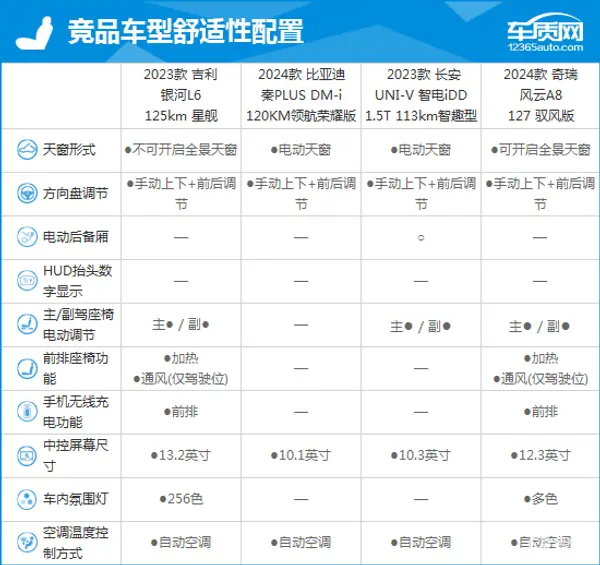Image resolution: width=600 pixels, height=565 pixels.
Task: Click the 天窗形式 row label
Action: pyautogui.click(x=69, y=150)
